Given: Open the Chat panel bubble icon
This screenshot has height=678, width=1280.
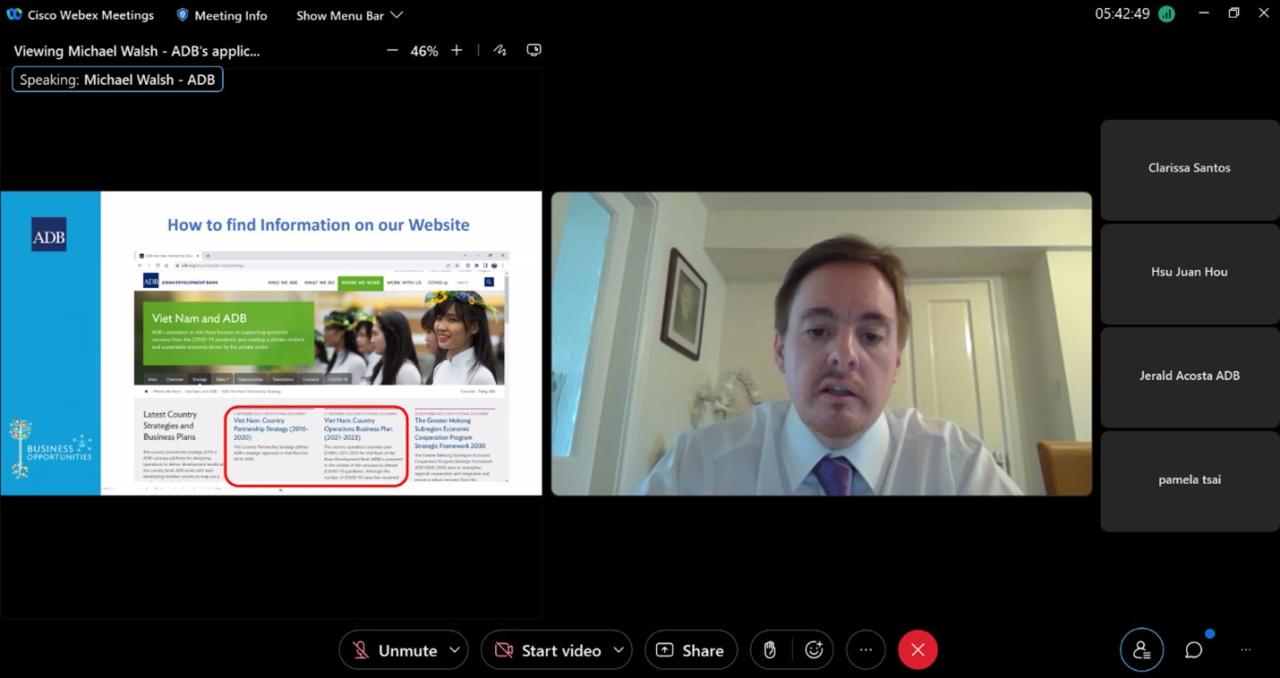Looking at the screenshot, I should click(x=1194, y=650).
